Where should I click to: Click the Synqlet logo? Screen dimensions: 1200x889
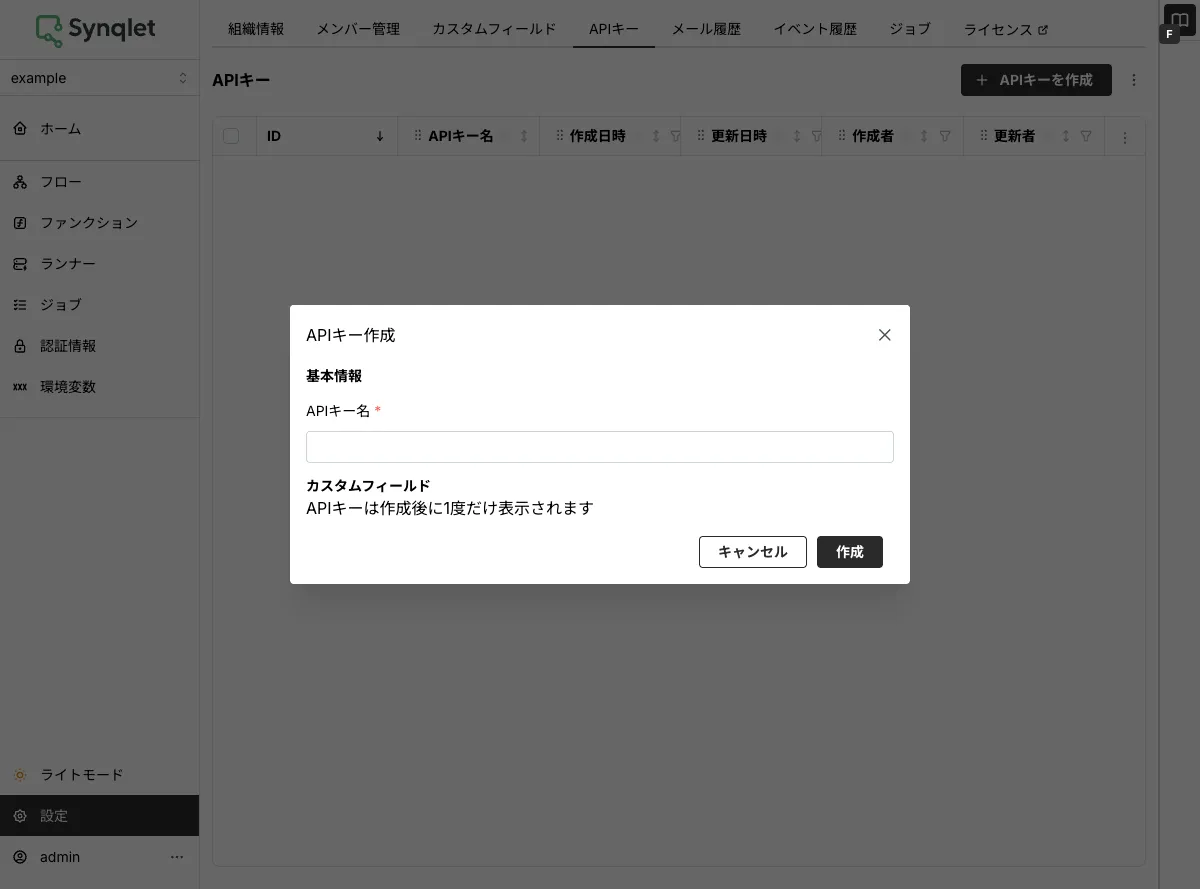pyautogui.click(x=96, y=30)
